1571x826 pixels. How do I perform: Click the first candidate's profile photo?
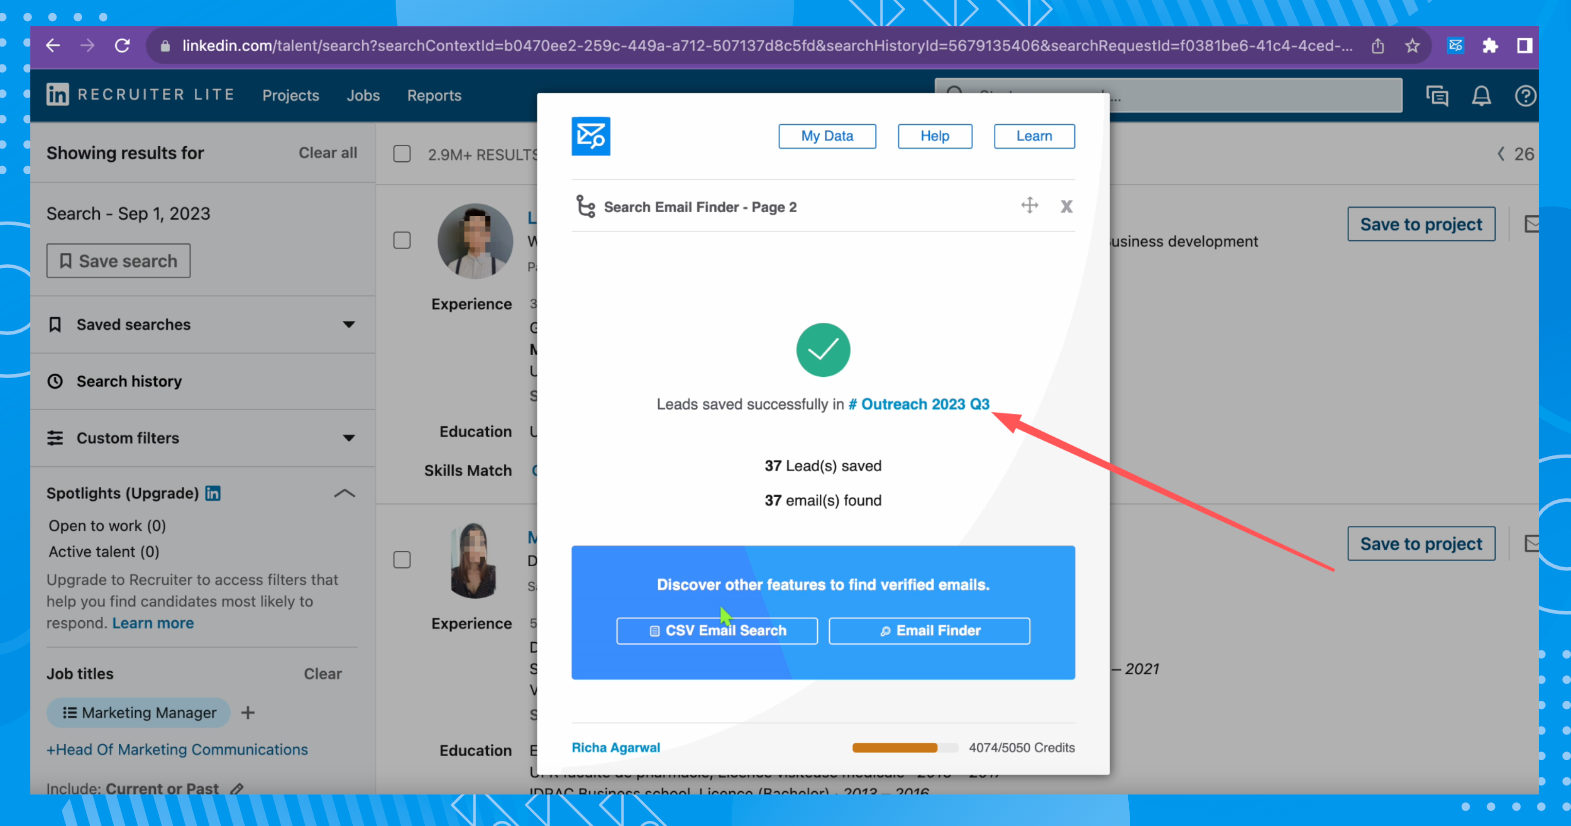[x=475, y=241]
